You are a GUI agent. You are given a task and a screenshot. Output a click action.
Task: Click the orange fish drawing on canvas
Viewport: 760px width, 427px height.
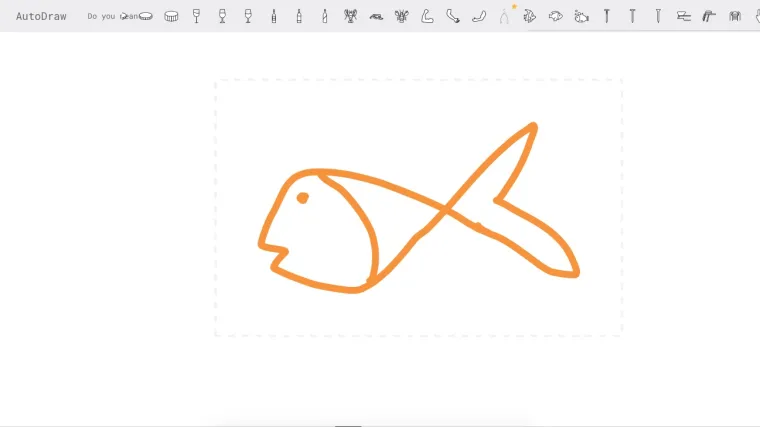[x=419, y=208]
